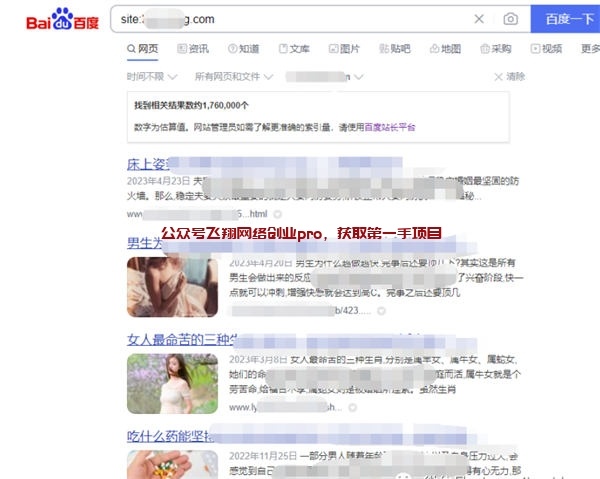Click 百度一下 search button

(566, 19)
